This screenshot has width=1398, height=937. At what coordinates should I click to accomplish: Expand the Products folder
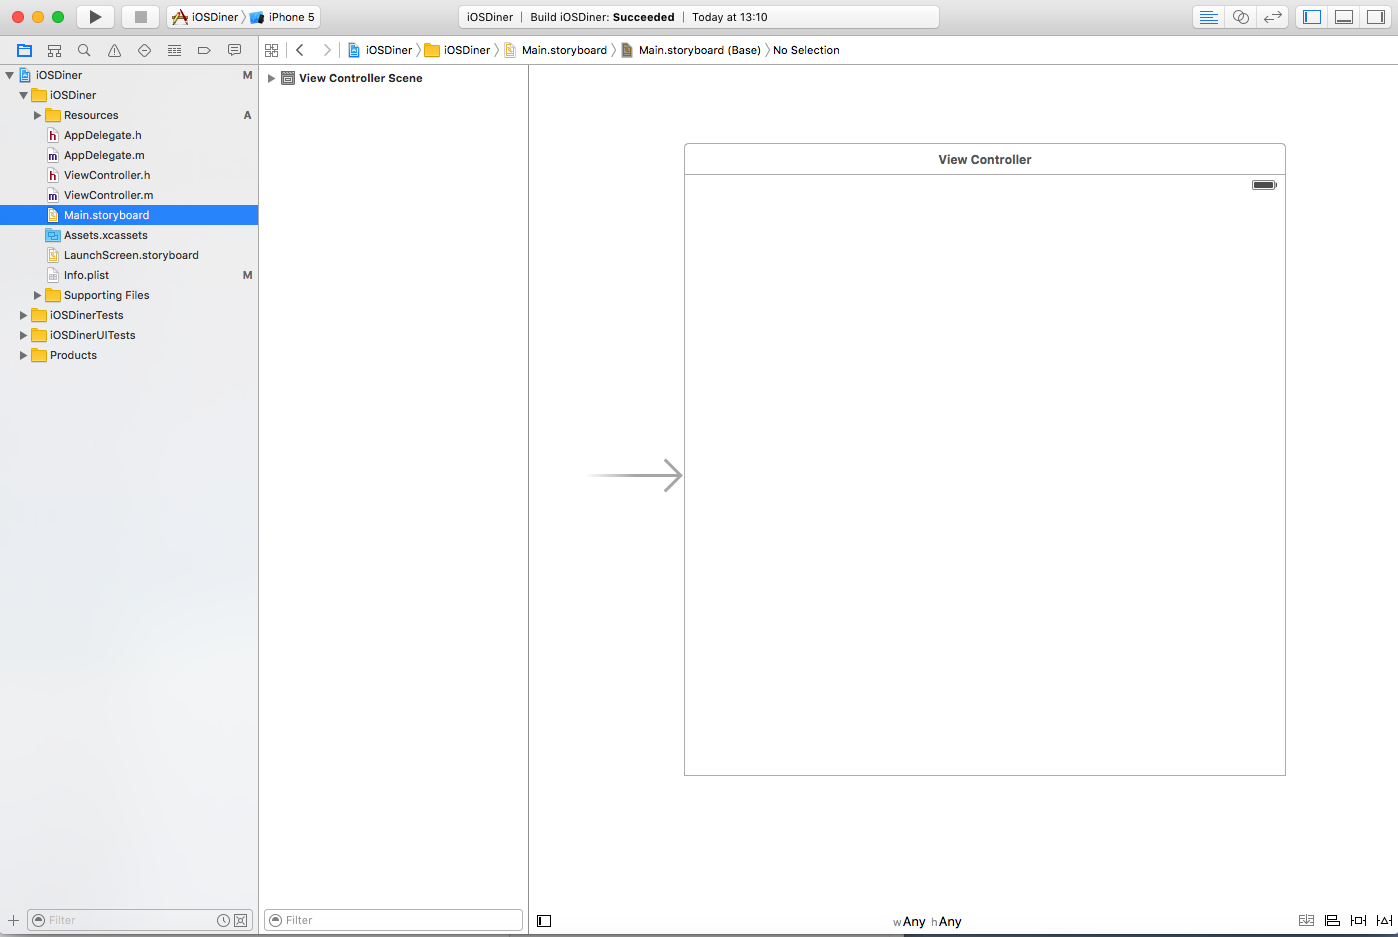[23, 355]
